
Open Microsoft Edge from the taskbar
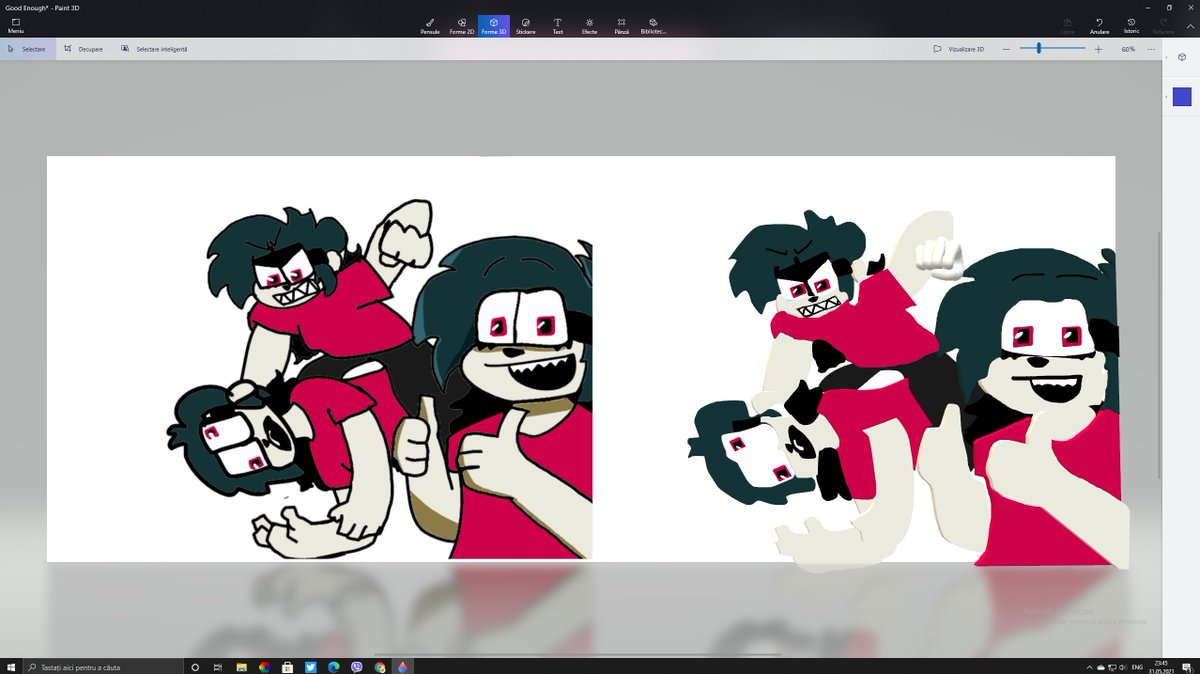tap(333, 666)
